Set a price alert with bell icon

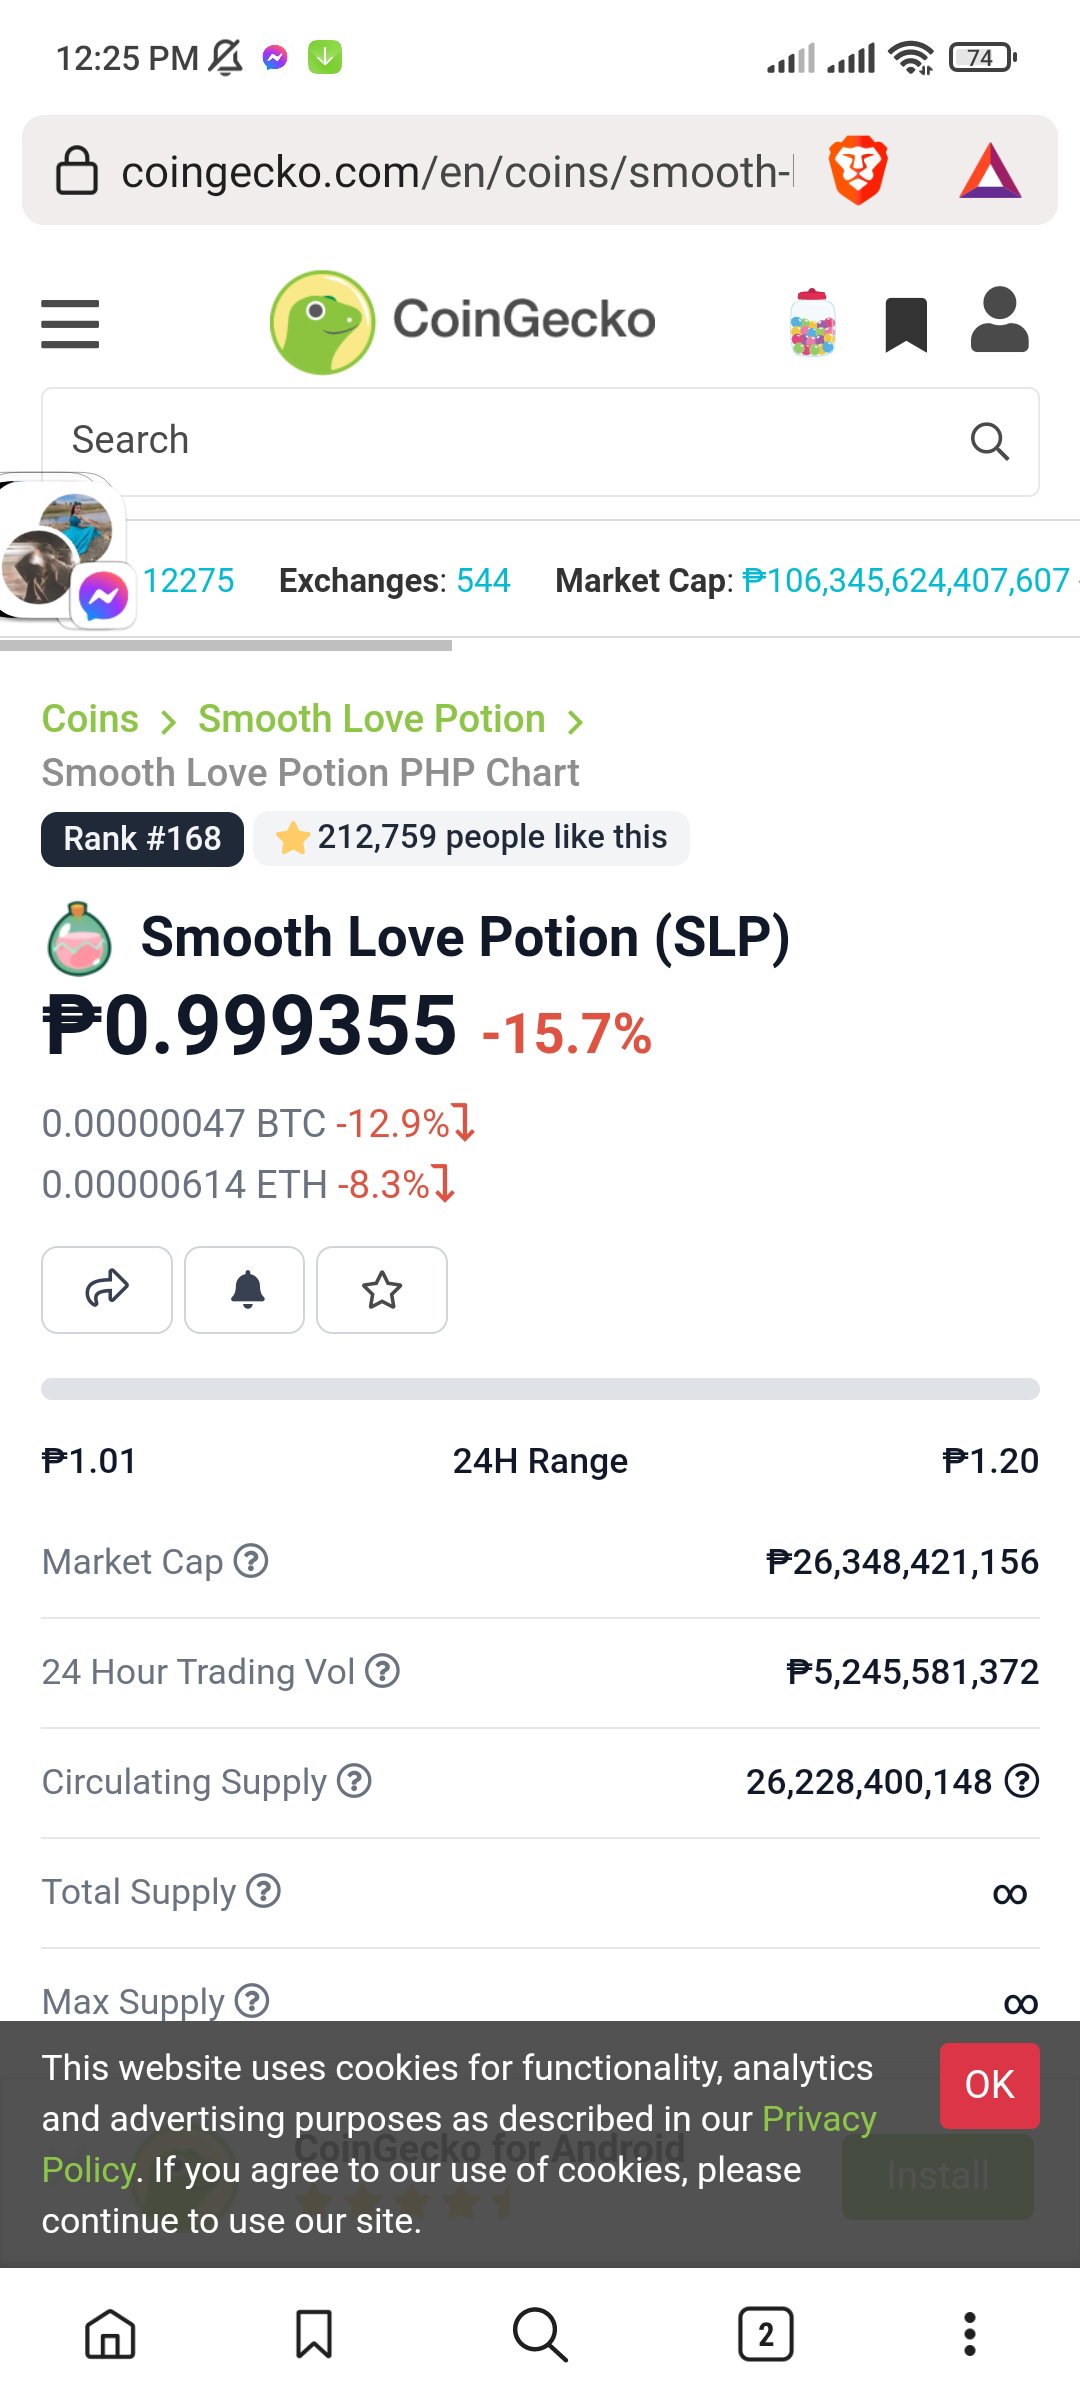point(245,1289)
